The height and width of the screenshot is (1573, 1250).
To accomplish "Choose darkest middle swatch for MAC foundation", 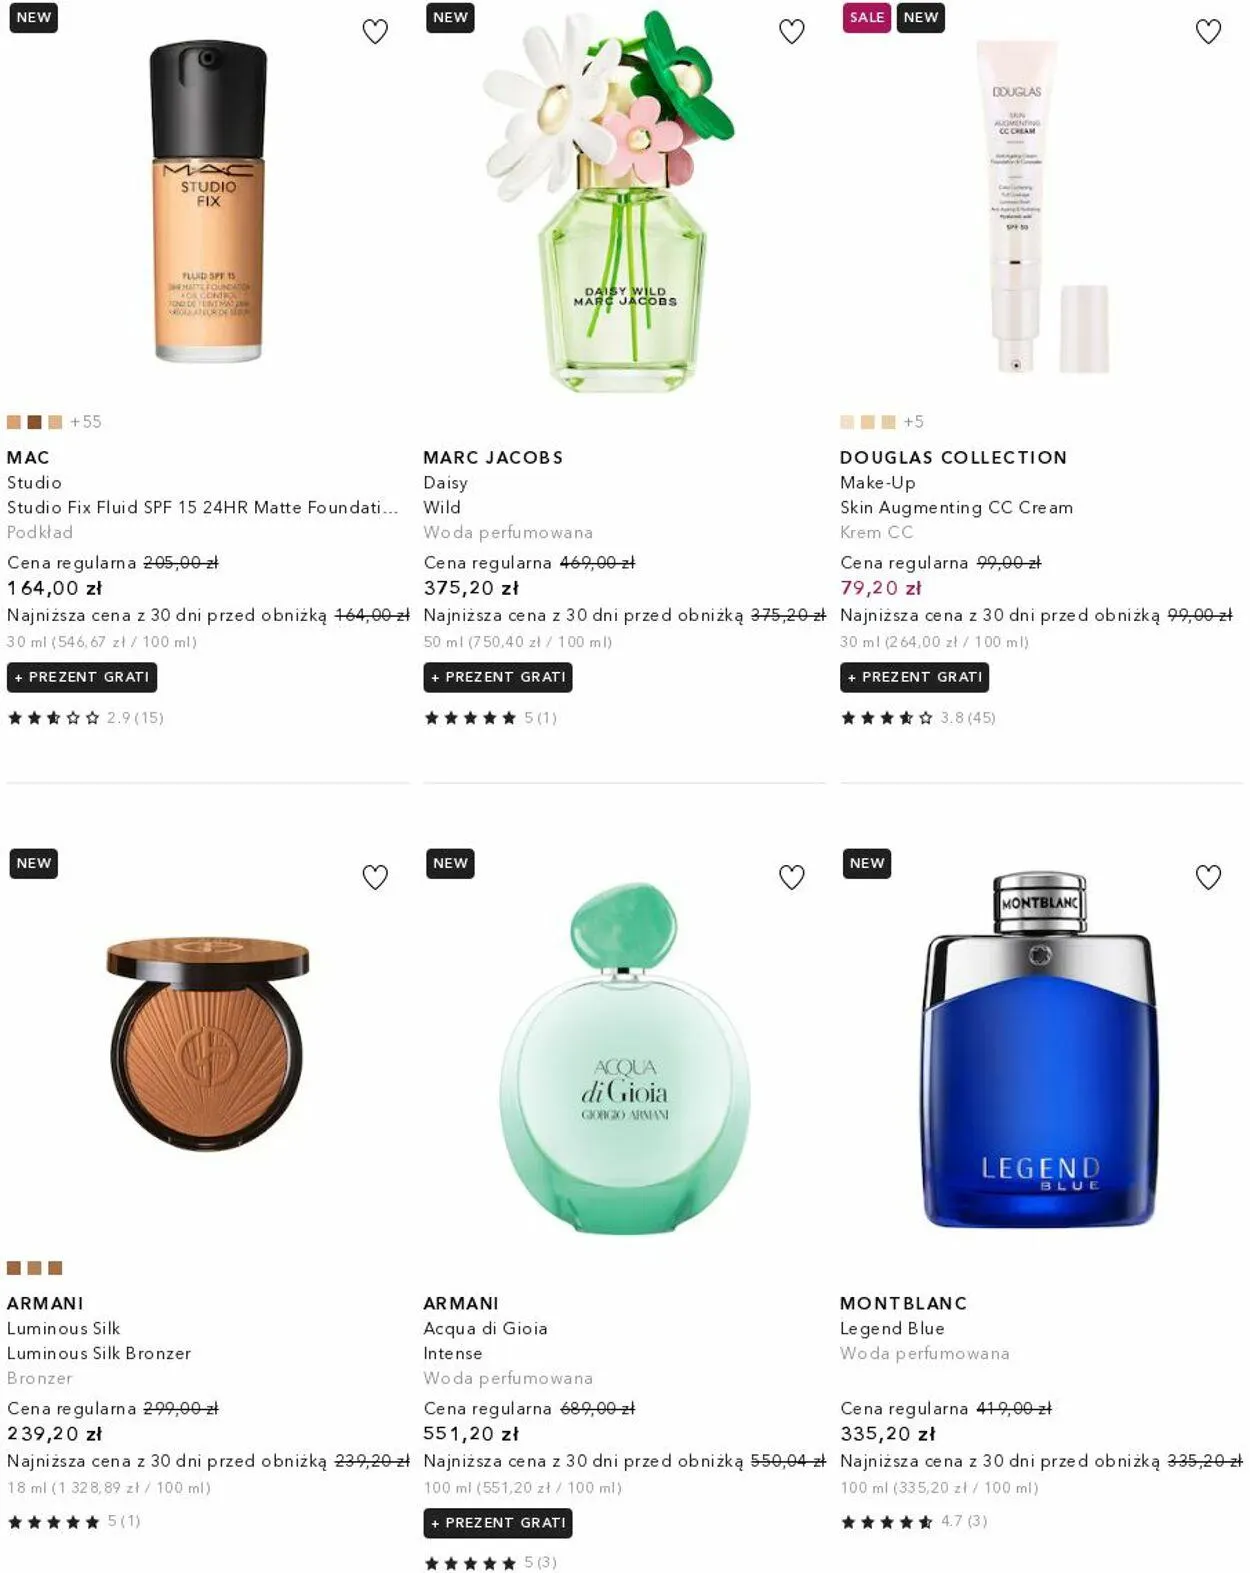I will pos(34,422).
